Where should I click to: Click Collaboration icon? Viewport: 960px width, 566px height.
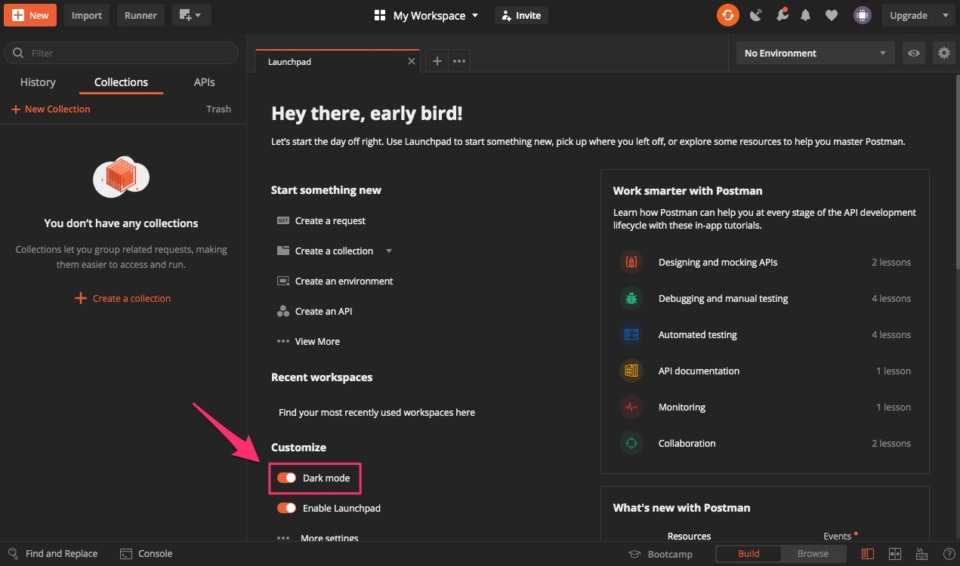(631, 443)
